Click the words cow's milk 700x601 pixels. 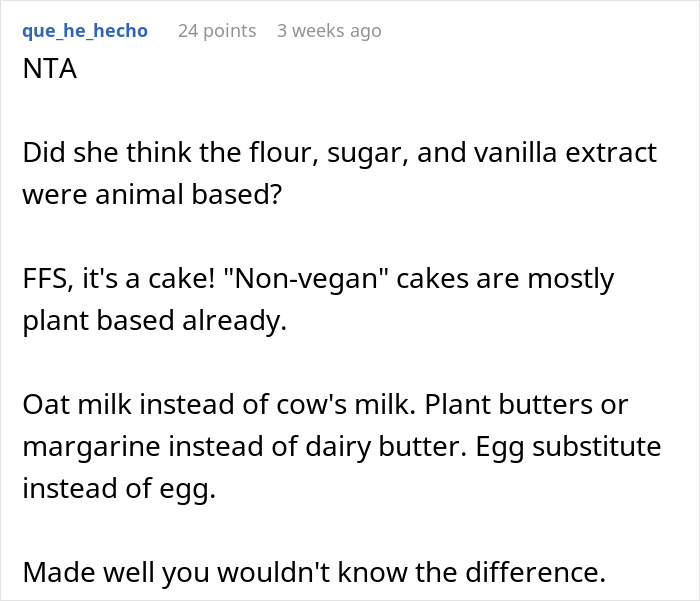346,405
